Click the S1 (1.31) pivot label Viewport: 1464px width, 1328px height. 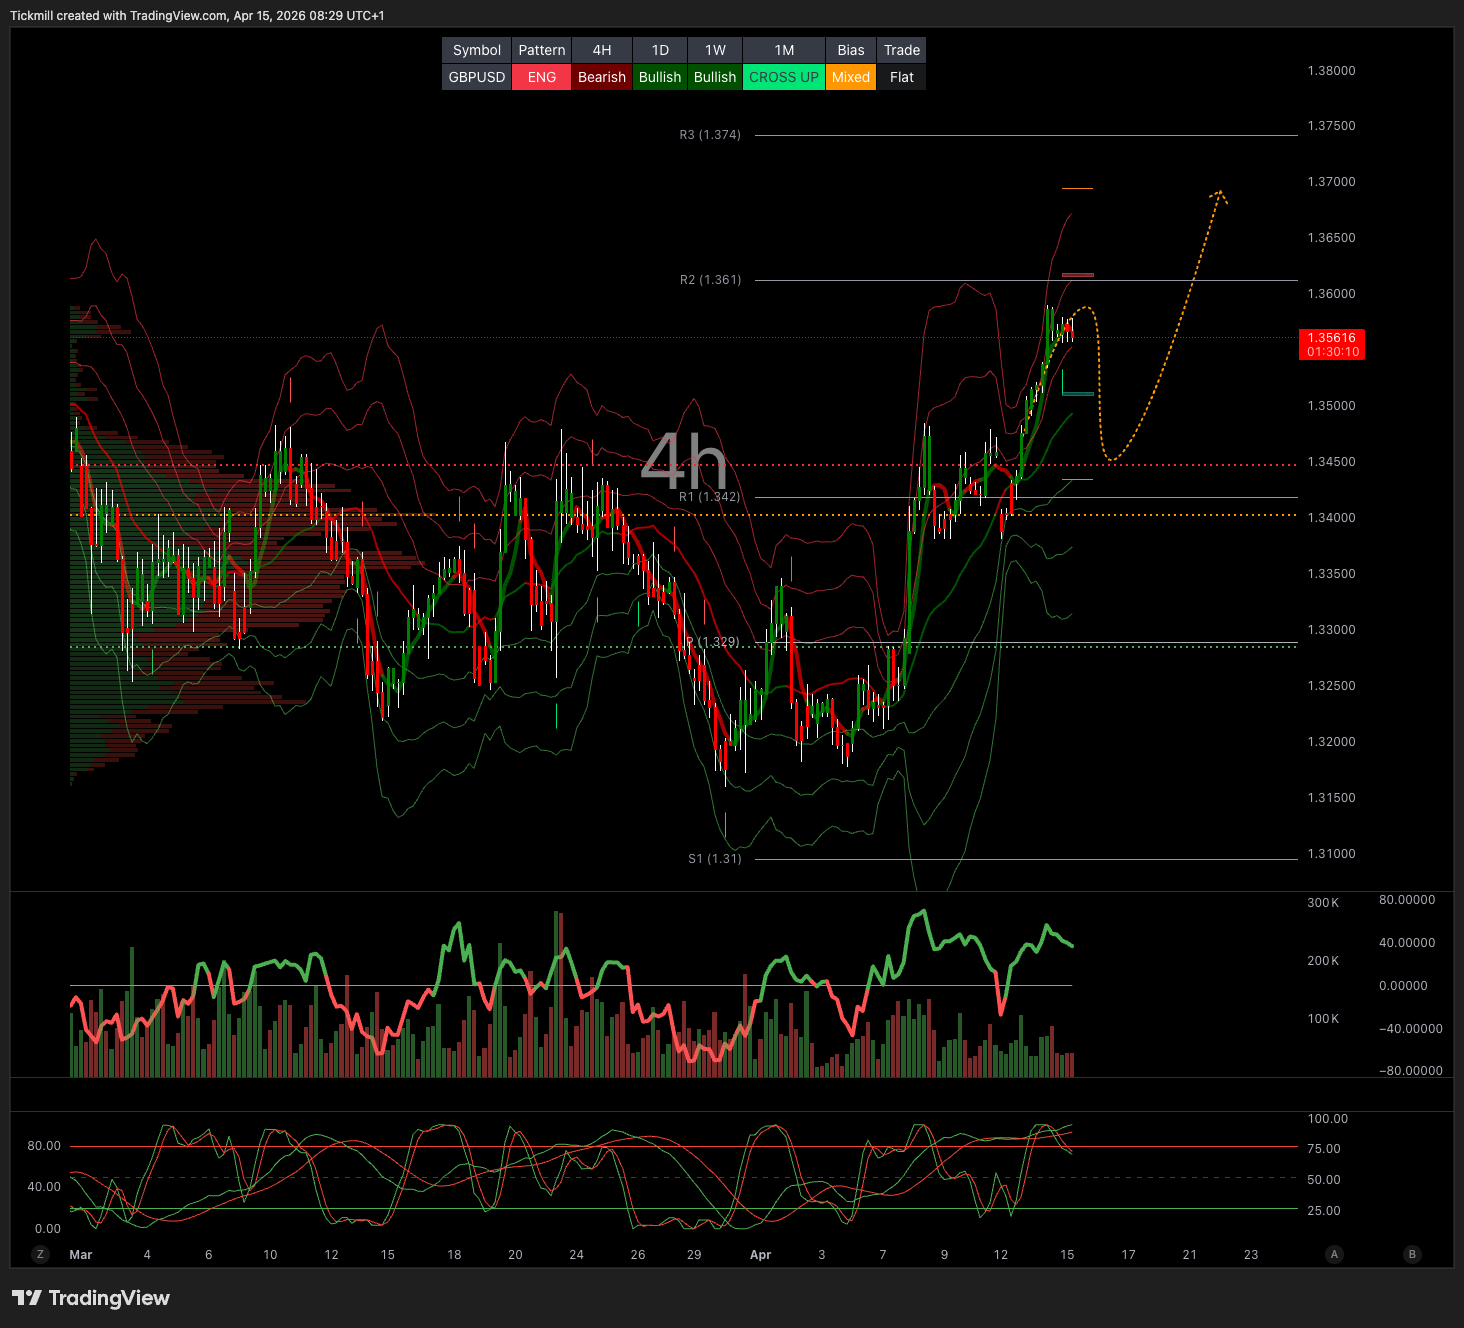[714, 859]
